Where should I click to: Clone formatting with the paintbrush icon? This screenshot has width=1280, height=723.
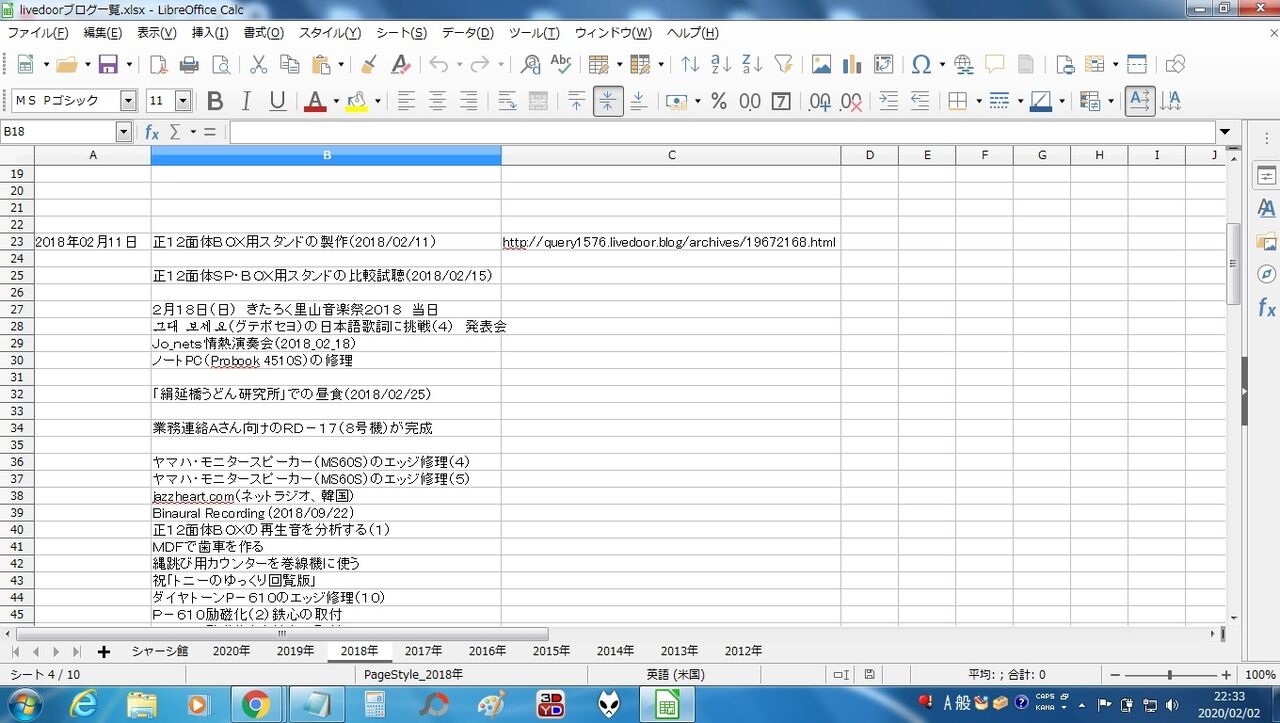369,65
